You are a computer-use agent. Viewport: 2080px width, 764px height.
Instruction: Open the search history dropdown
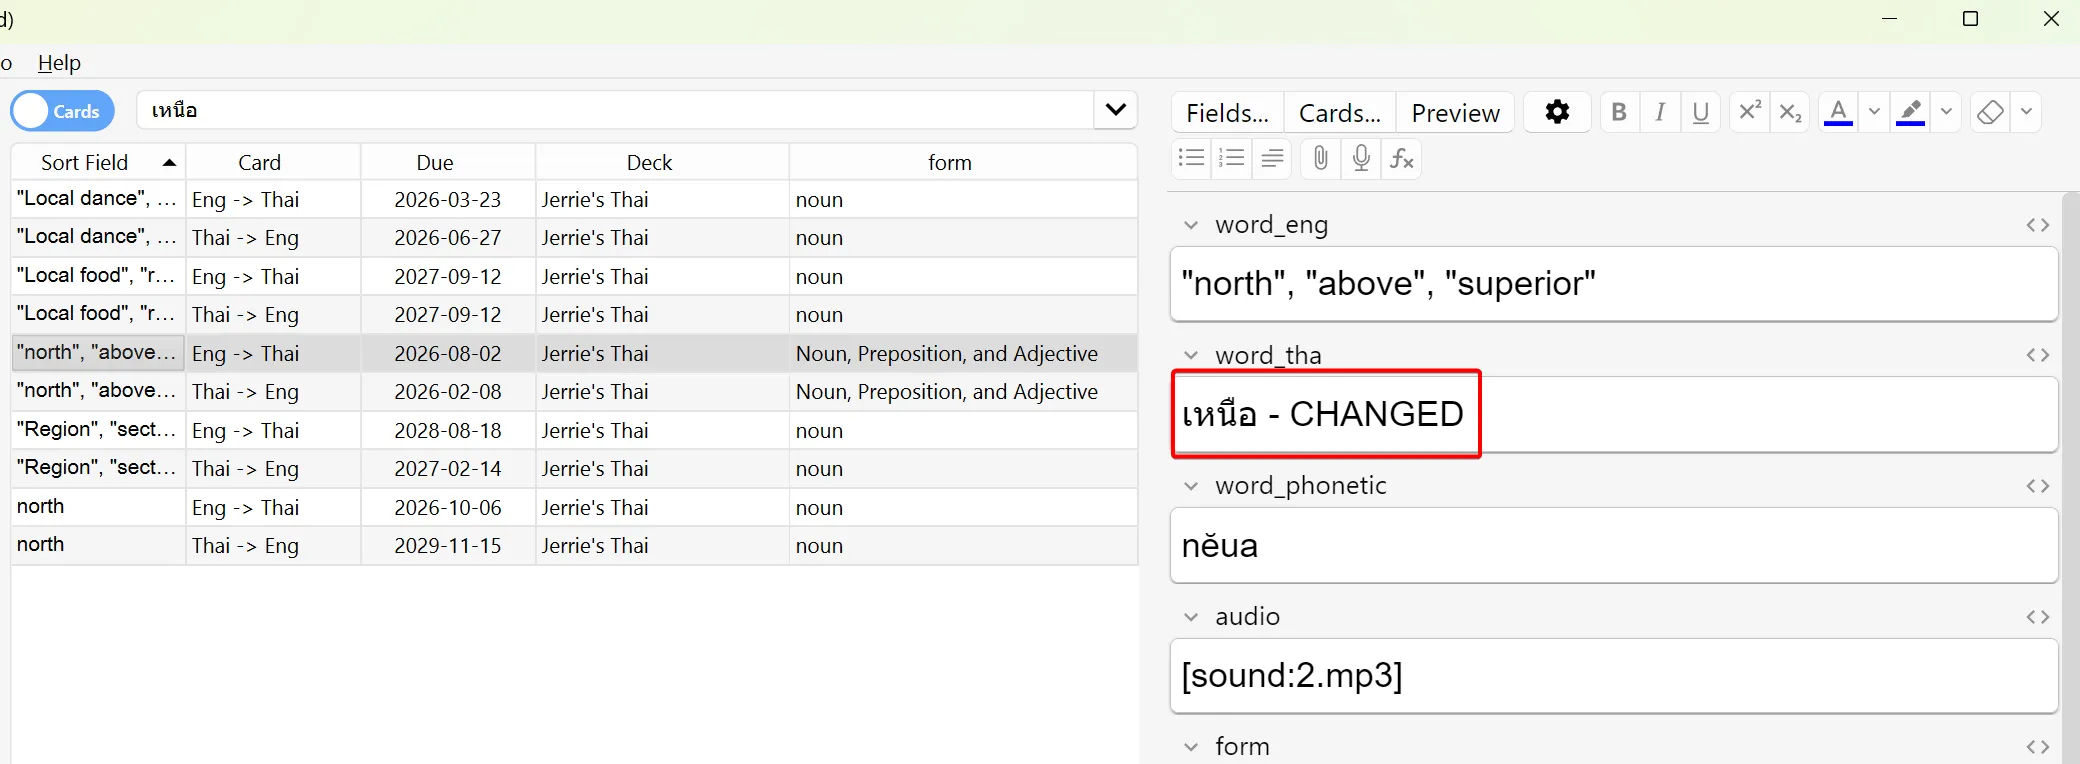pos(1115,110)
